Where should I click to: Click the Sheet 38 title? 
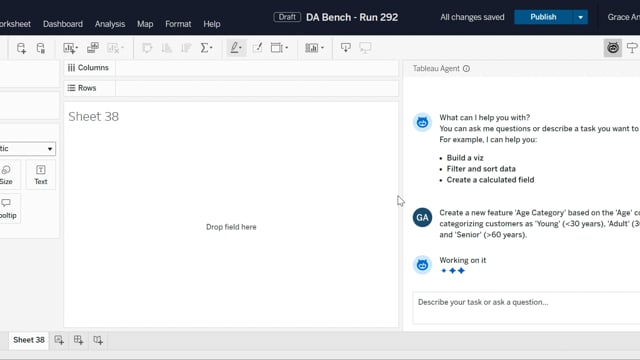(93, 117)
